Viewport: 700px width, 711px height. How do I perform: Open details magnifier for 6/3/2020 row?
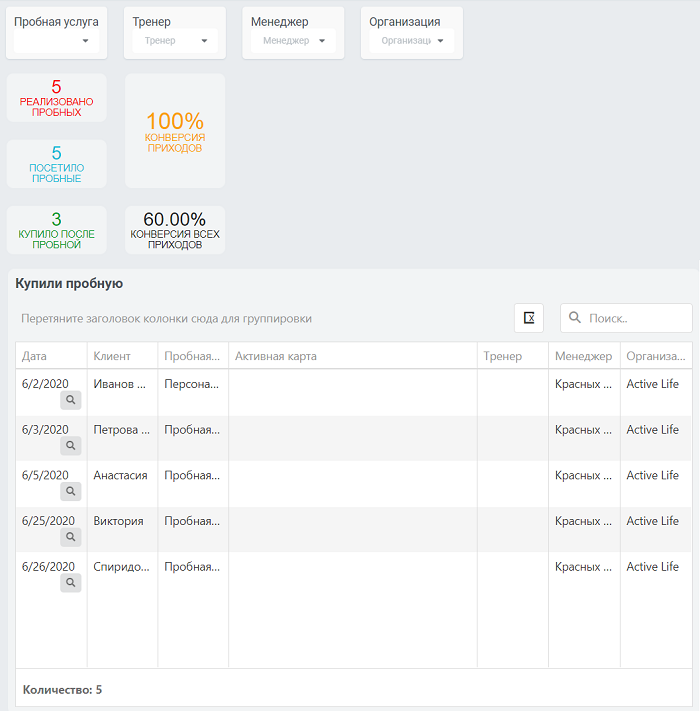[71, 445]
